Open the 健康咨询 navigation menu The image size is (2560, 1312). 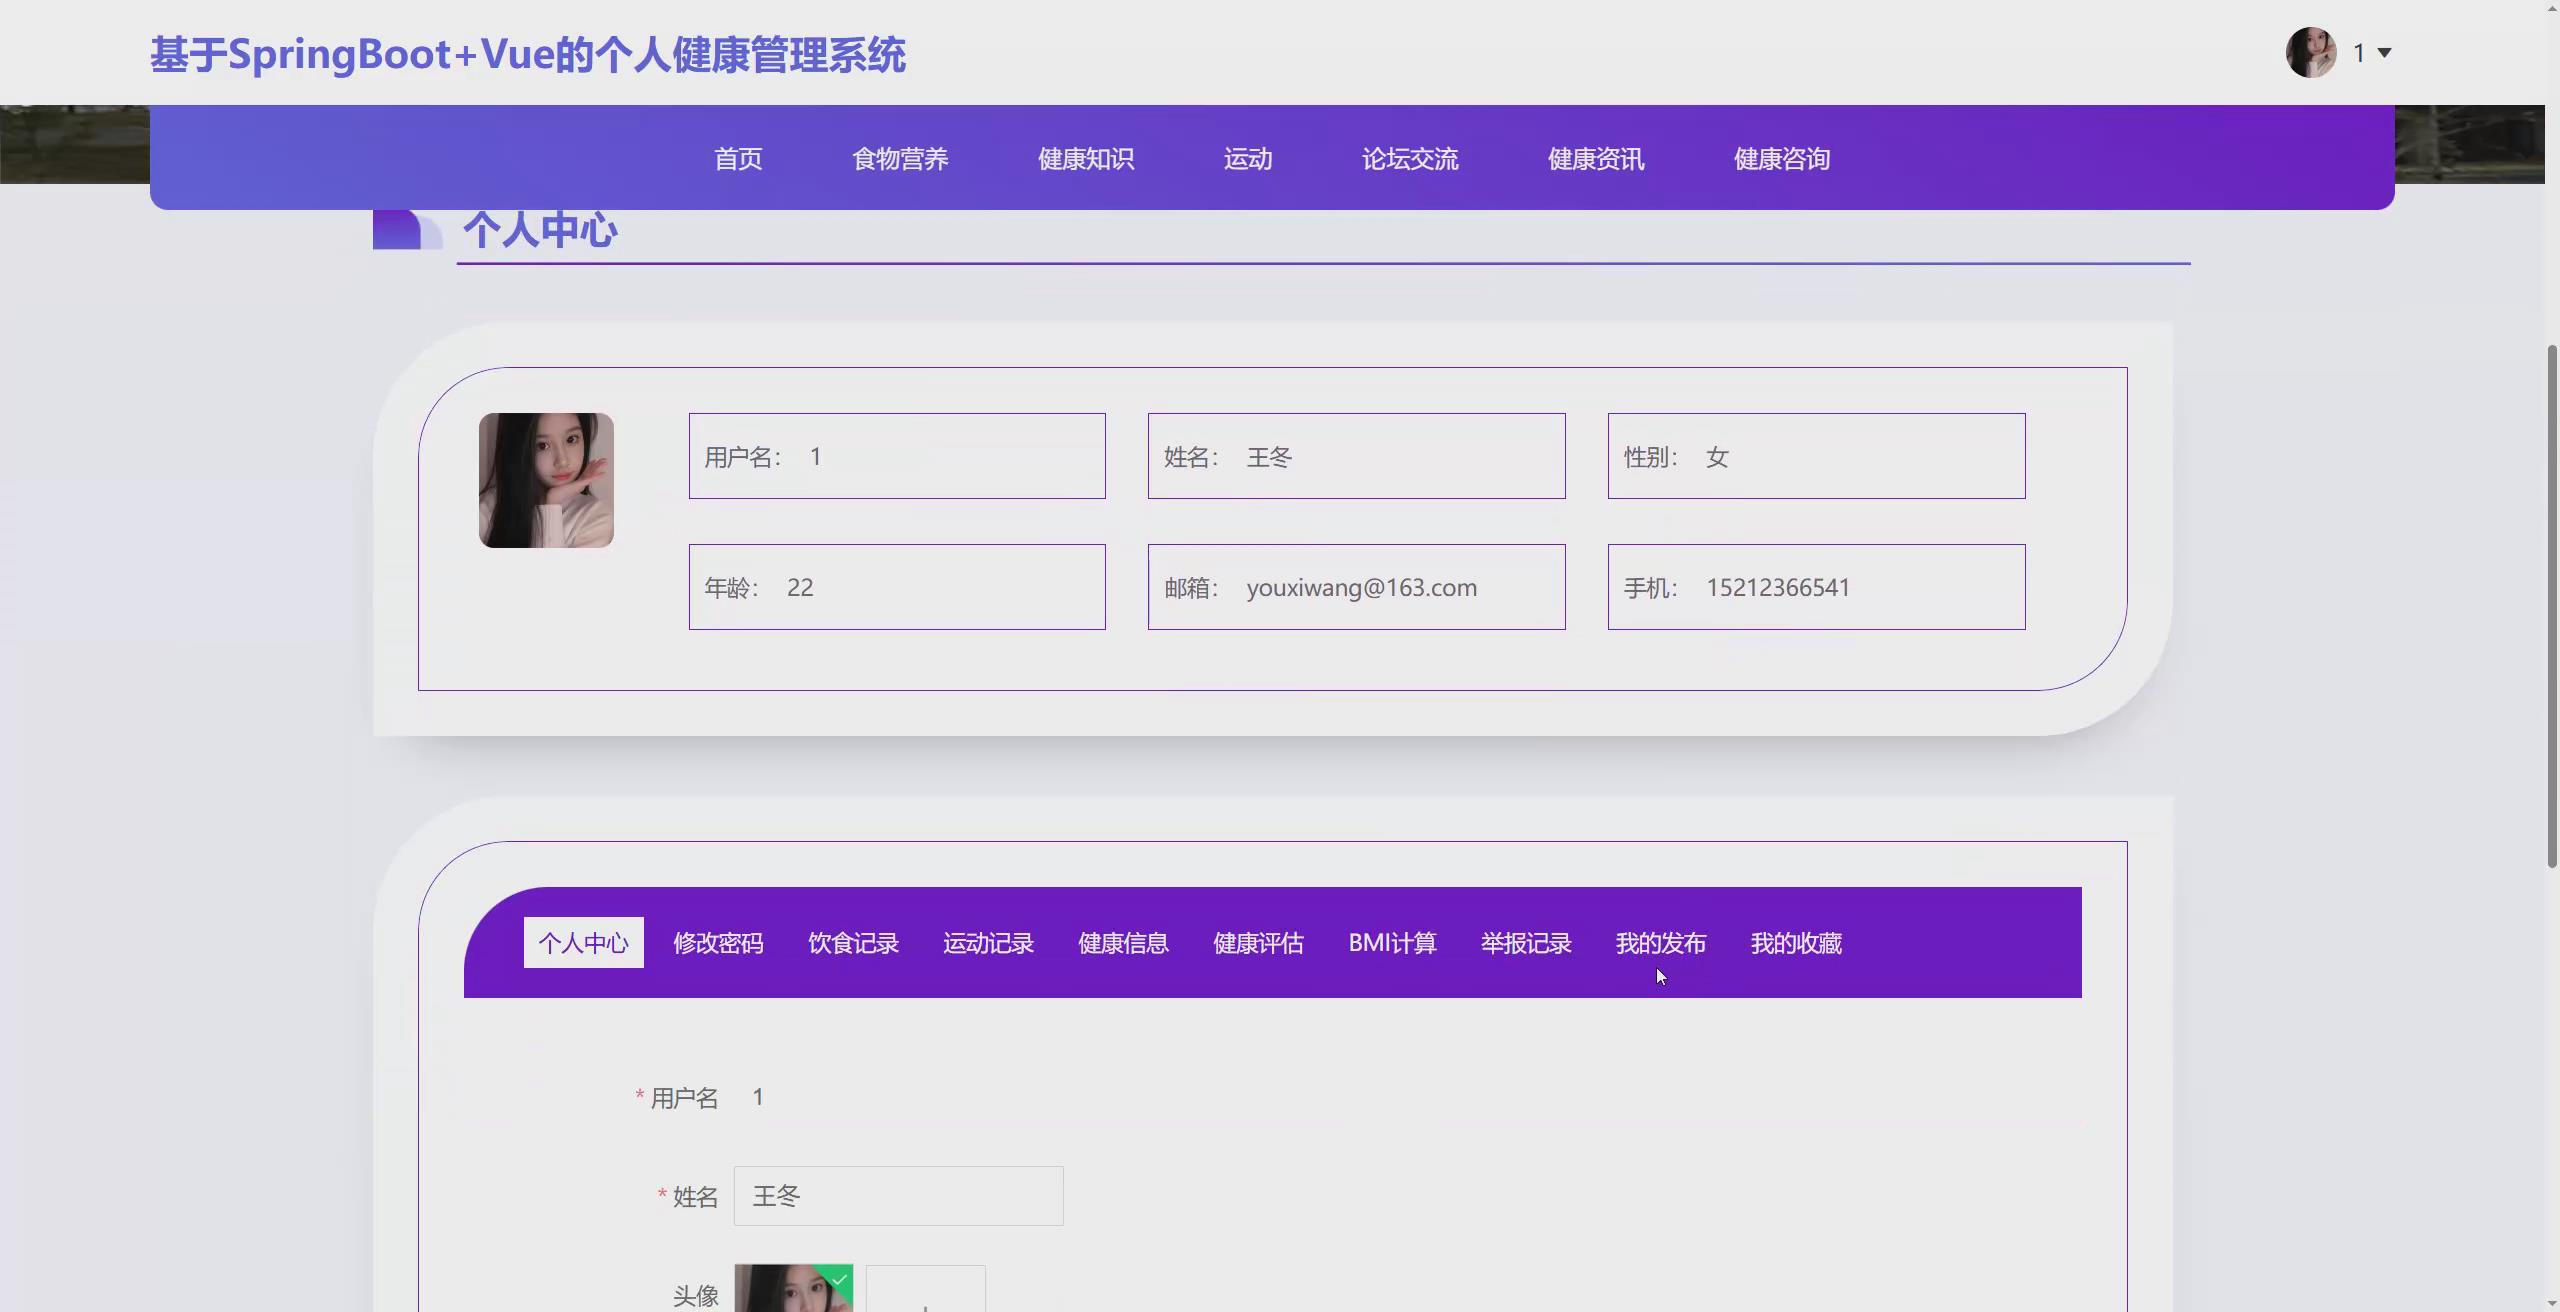[x=1781, y=158]
